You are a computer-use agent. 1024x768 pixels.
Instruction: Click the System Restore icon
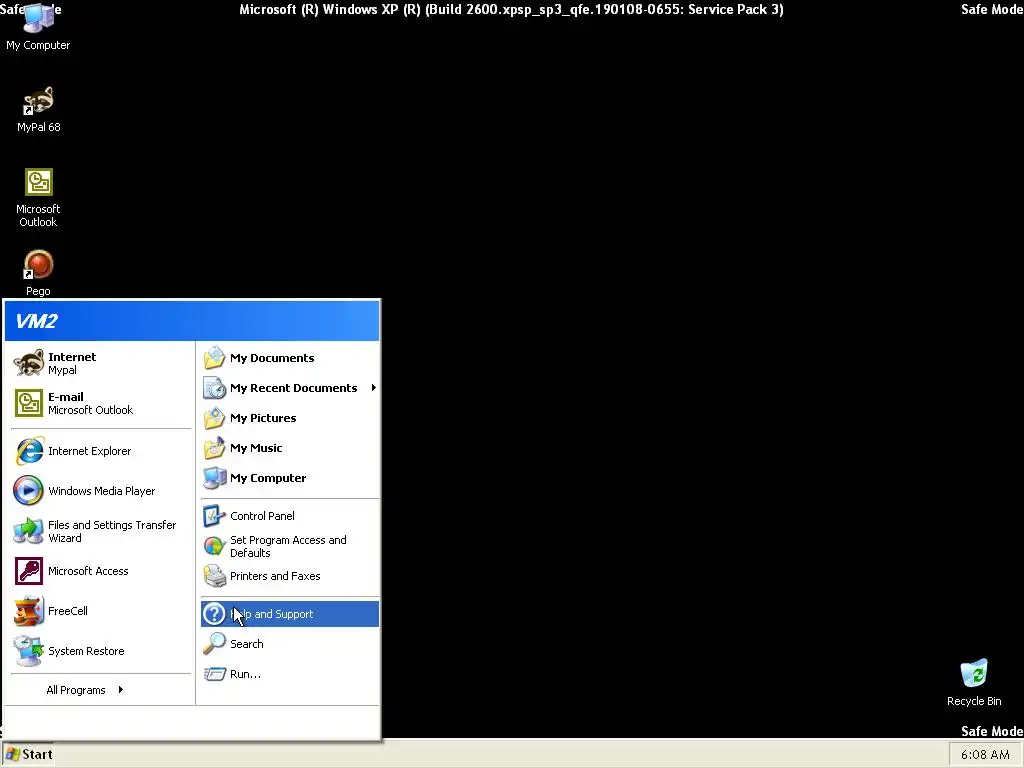pyautogui.click(x=29, y=651)
